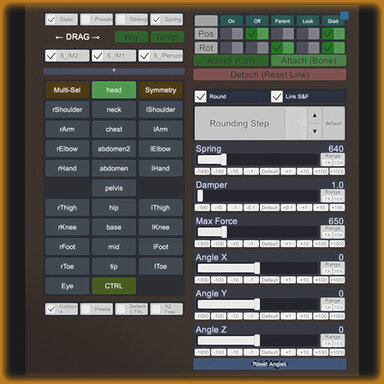384x384 pixels.
Task: Toggle the Rot Grab switch
Action: point(333,48)
